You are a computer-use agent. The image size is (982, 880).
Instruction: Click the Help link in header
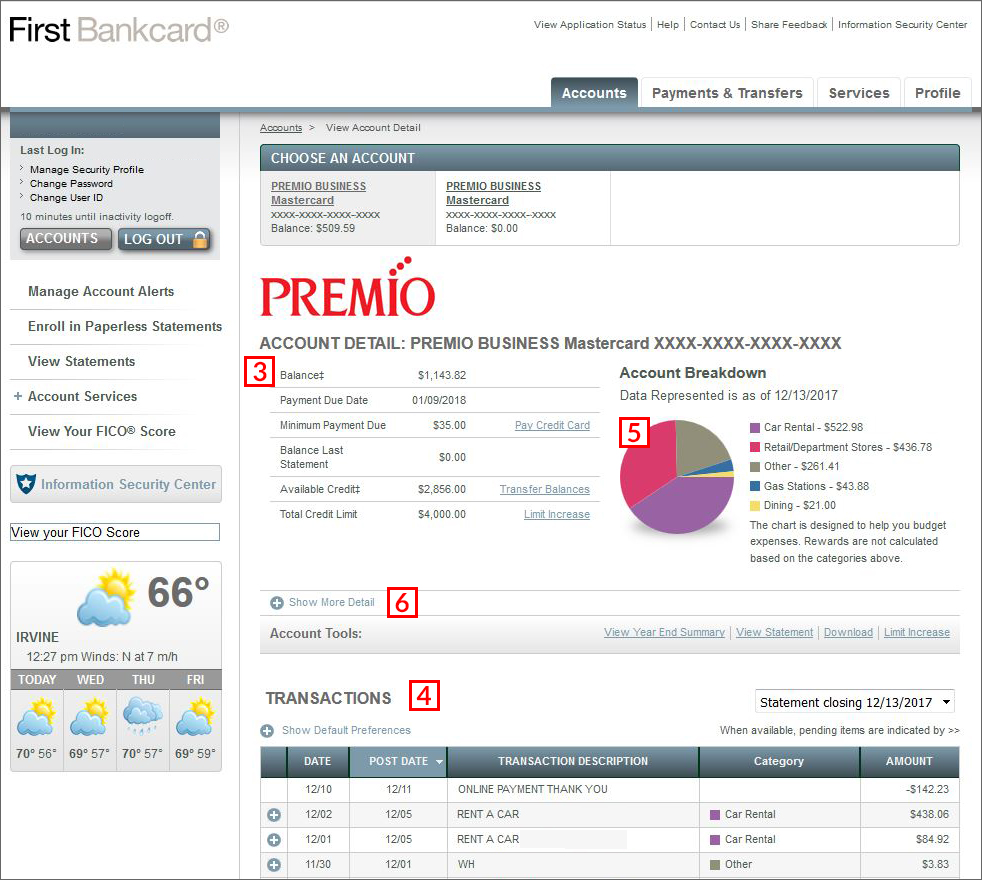[668, 24]
